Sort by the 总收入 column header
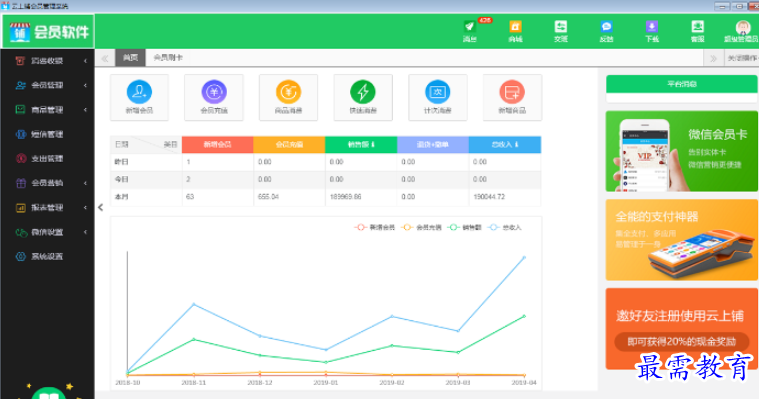 click(x=505, y=144)
